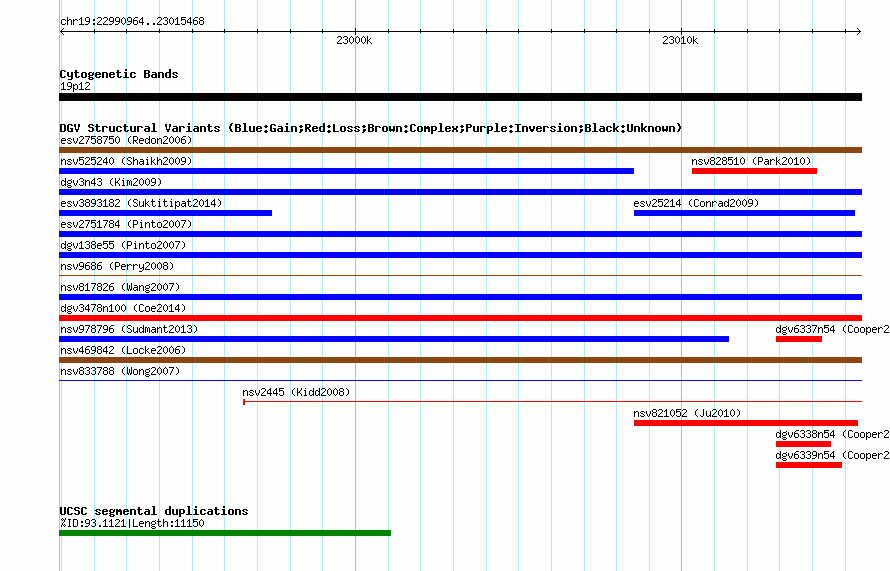
Task: Click the esv25214 (Conrad2009) label
Action: pos(696,203)
